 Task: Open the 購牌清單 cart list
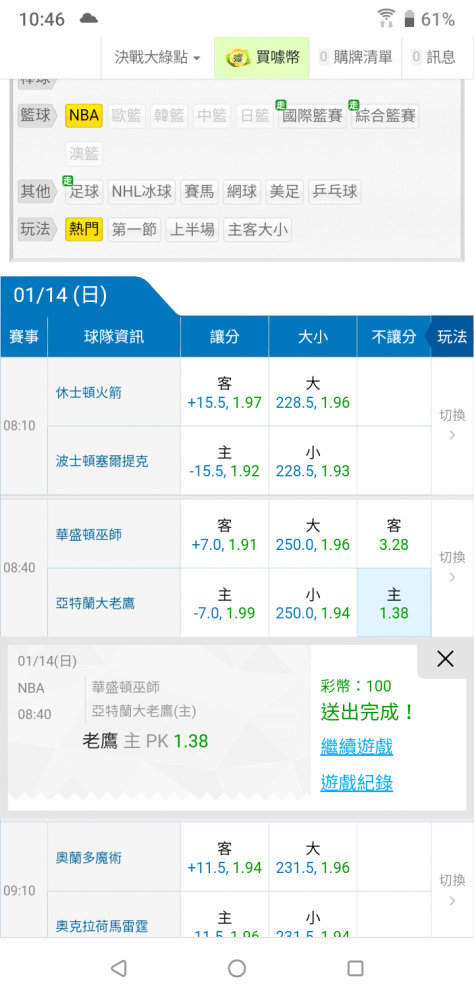[x=355, y=57]
